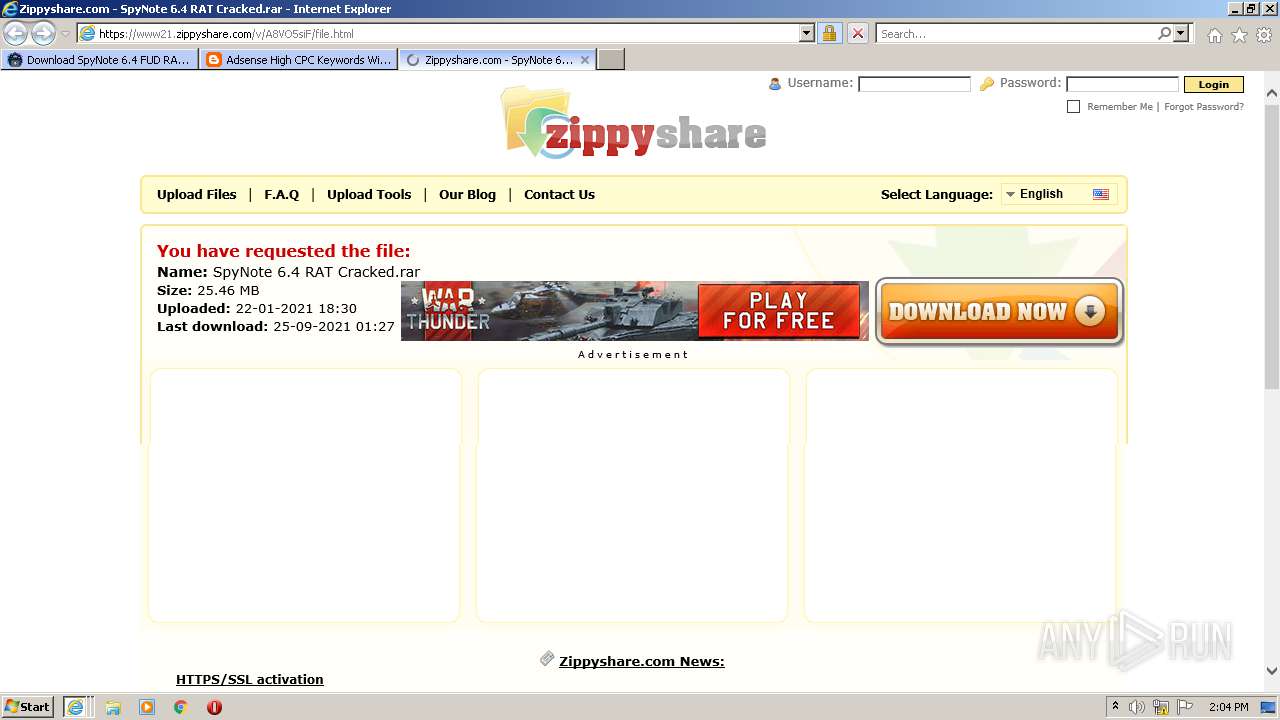
Task: Open the security lock report icon
Action: pyautogui.click(x=829, y=33)
